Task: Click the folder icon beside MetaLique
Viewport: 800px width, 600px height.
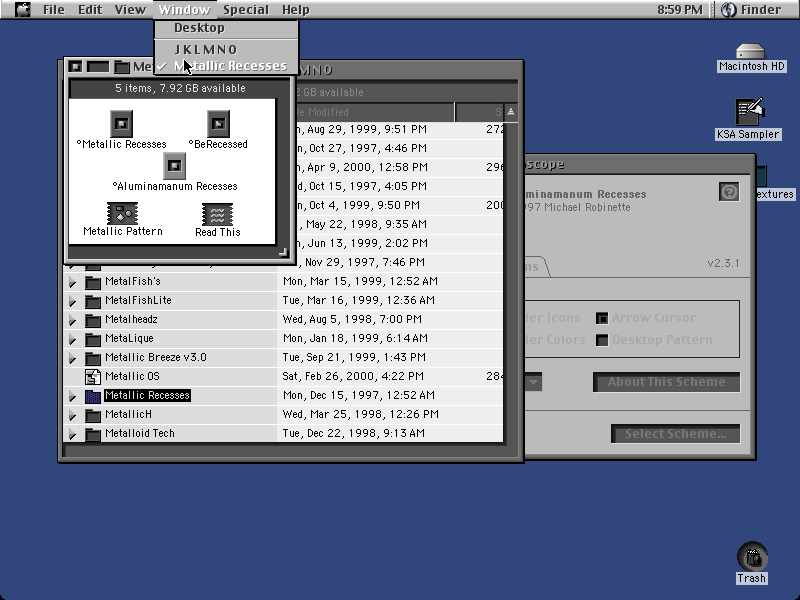Action: point(93,339)
